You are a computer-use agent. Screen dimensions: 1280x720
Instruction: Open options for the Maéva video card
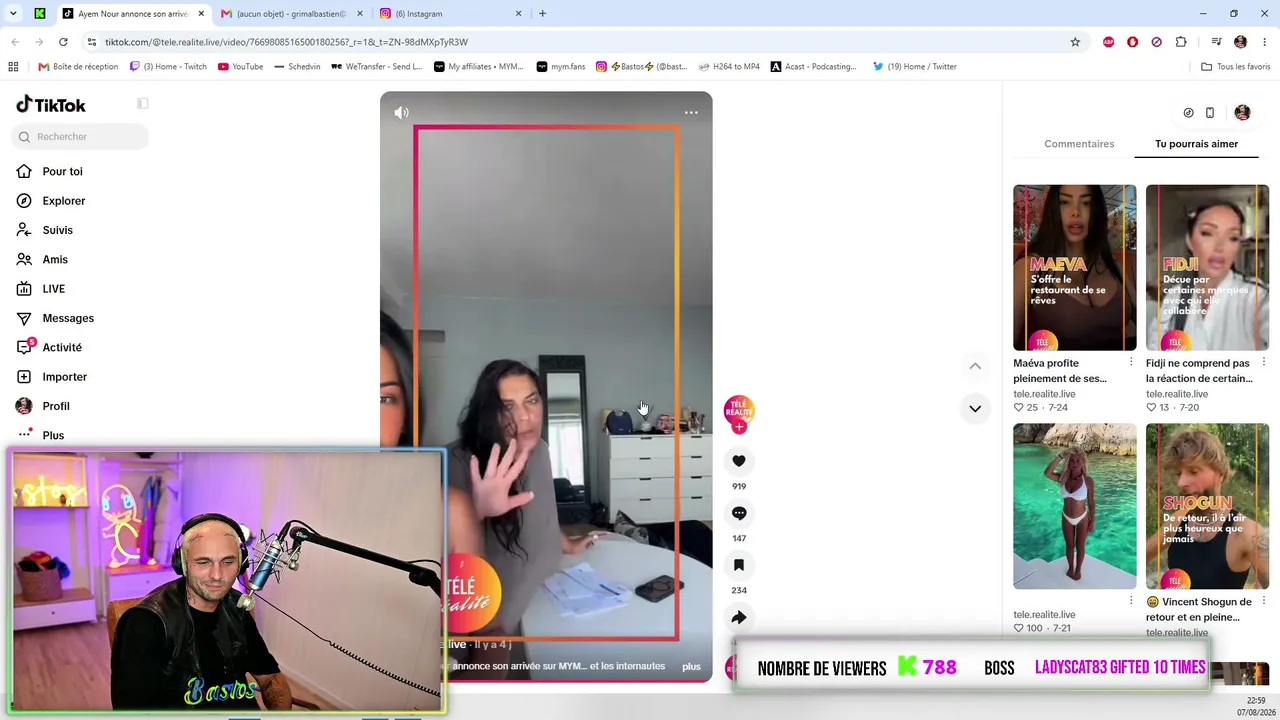pos(1131,362)
